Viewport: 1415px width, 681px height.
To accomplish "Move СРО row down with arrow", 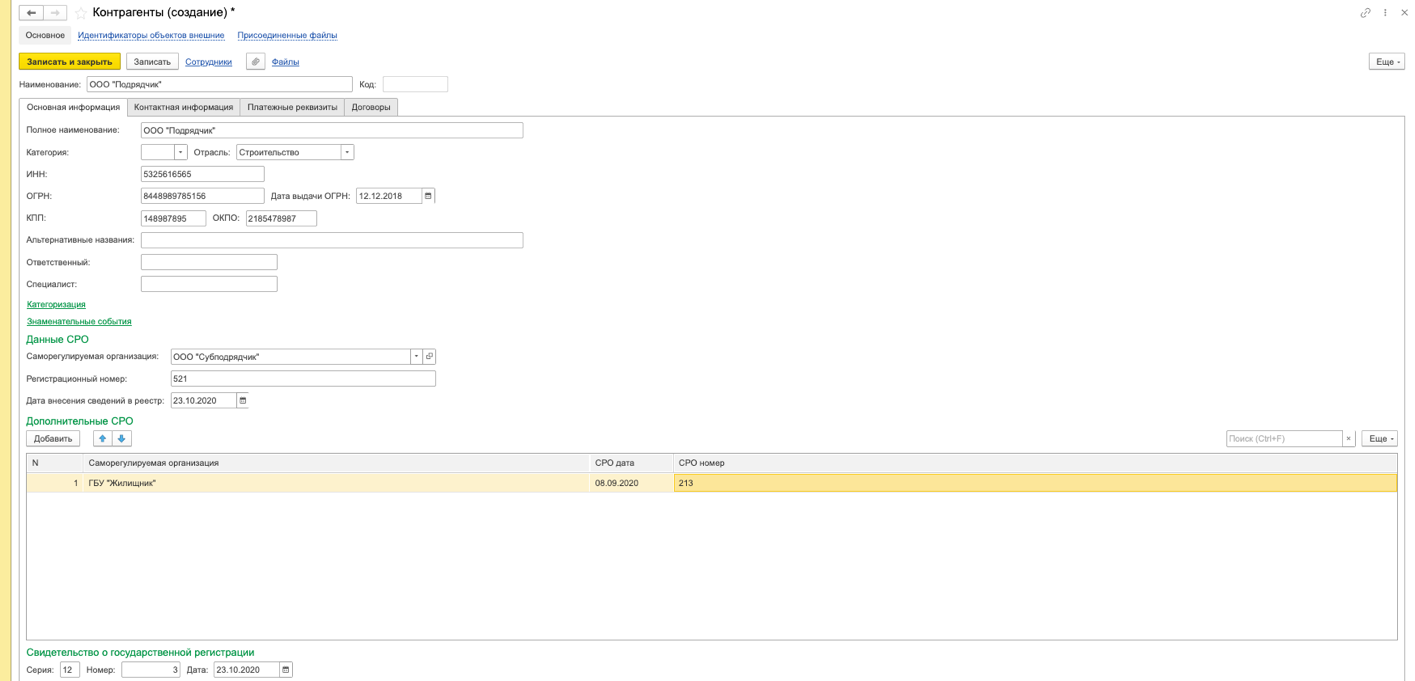I will point(122,439).
